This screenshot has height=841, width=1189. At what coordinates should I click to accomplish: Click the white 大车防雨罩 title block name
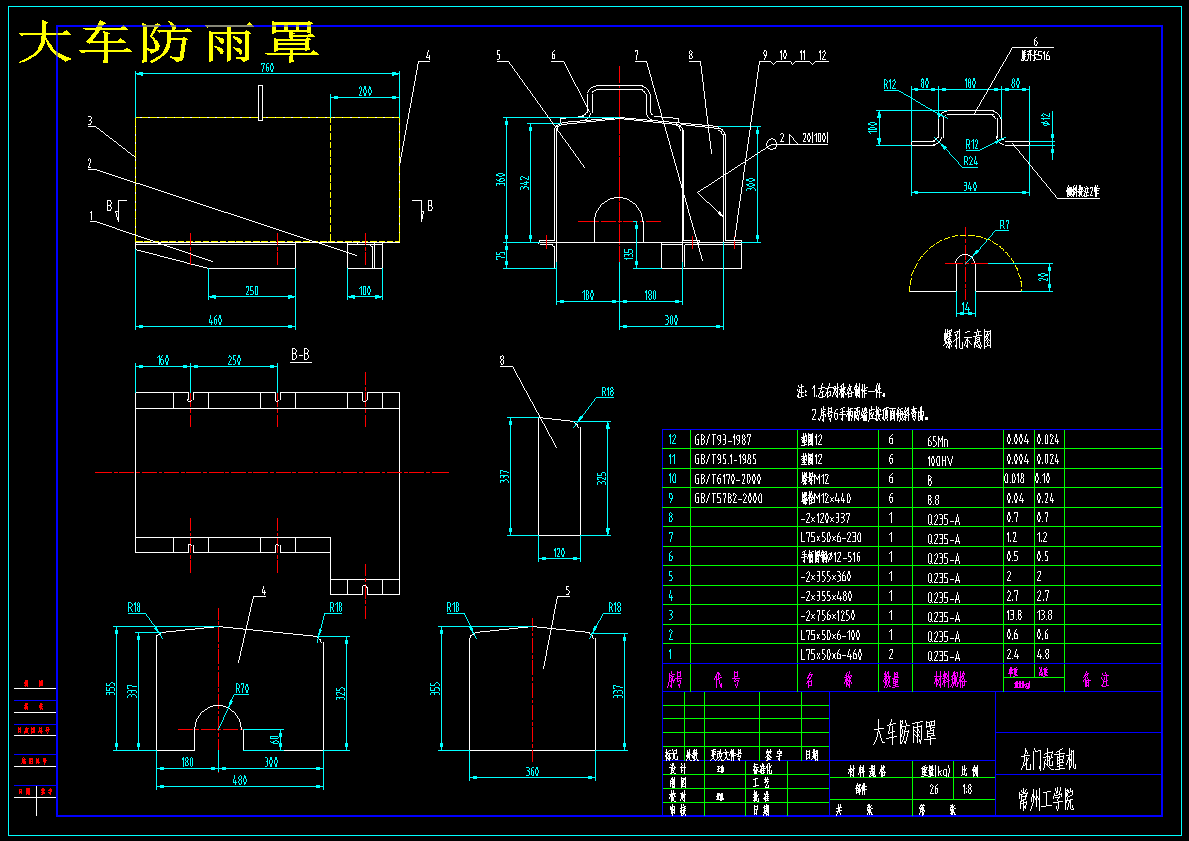[x=904, y=733]
